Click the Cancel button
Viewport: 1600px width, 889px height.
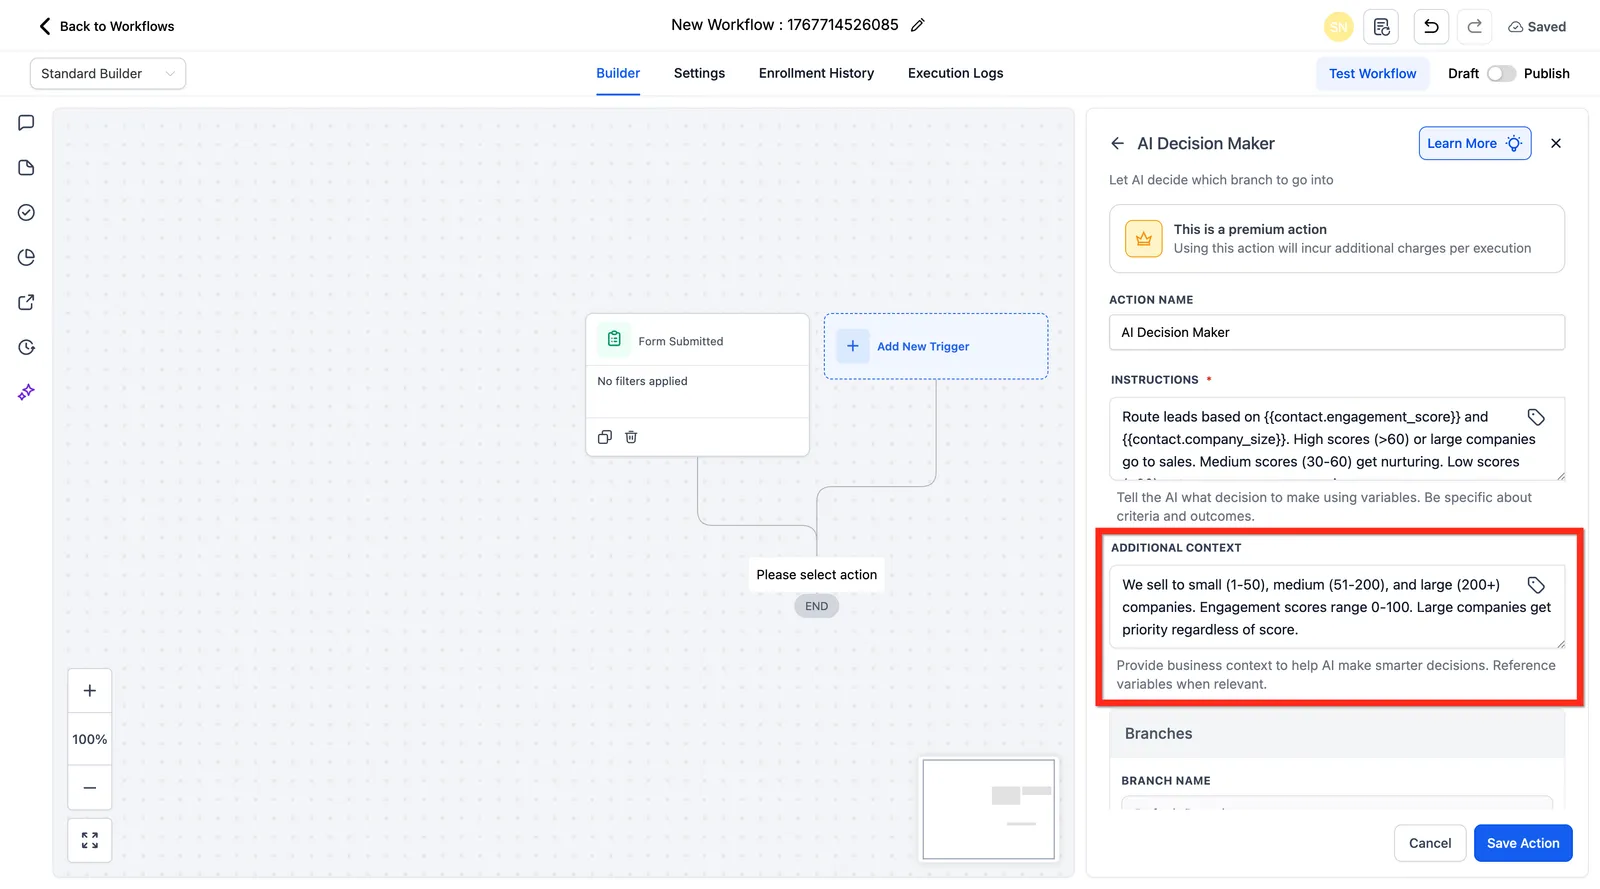[1430, 843]
